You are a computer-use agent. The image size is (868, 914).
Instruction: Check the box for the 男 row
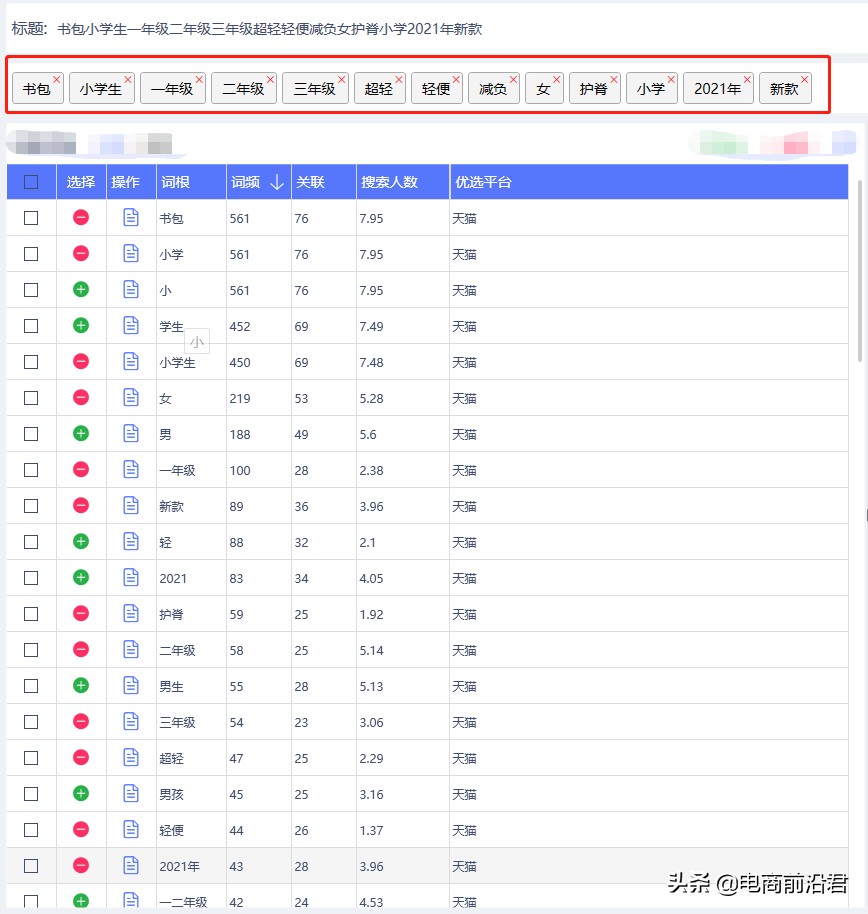coord(31,434)
